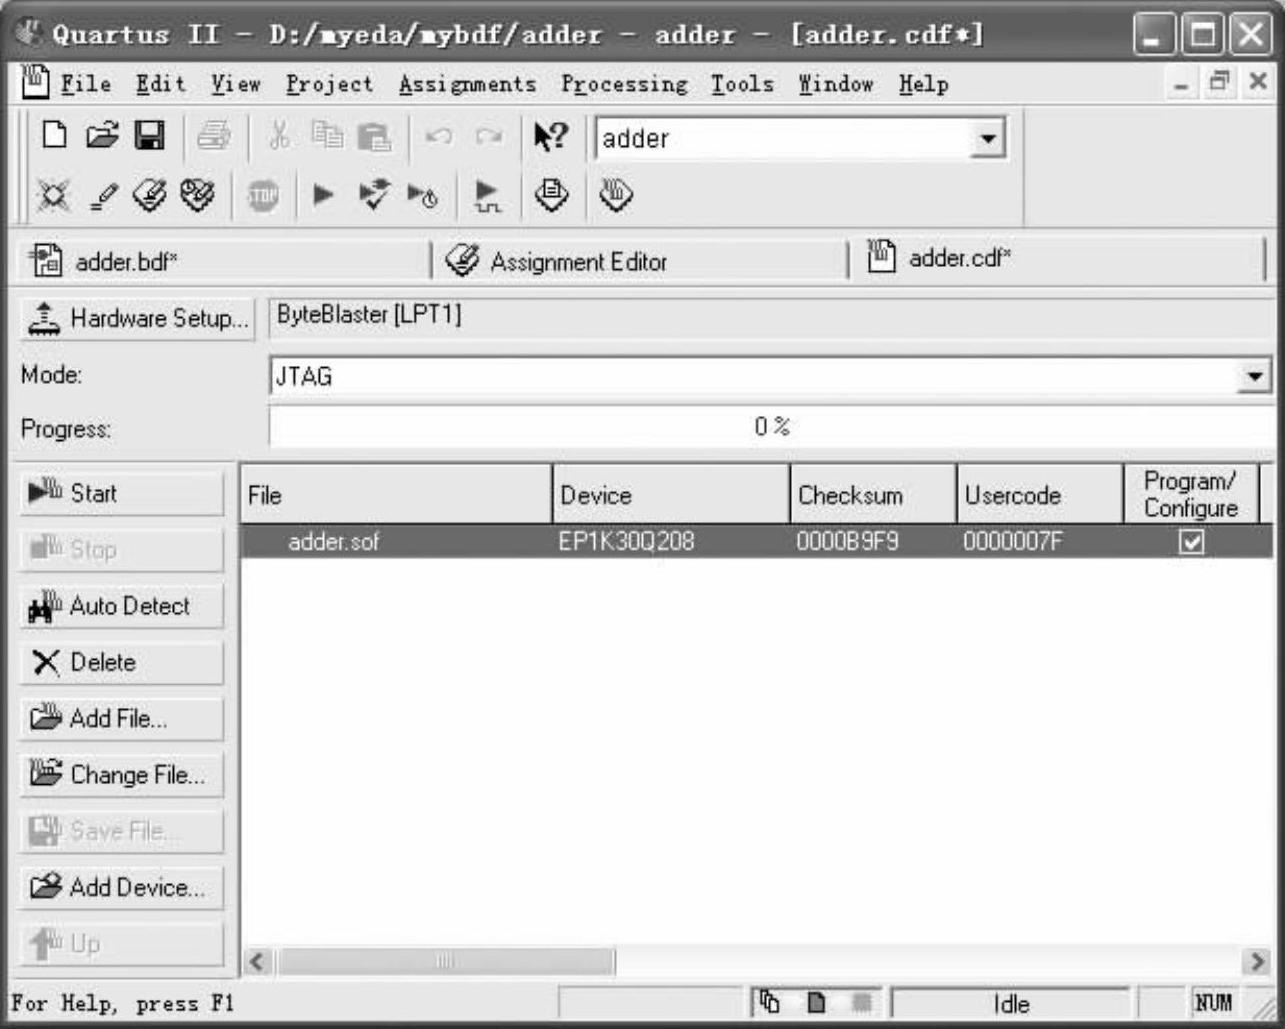
Task: Activate the context help pointer icon
Action: click(551, 136)
